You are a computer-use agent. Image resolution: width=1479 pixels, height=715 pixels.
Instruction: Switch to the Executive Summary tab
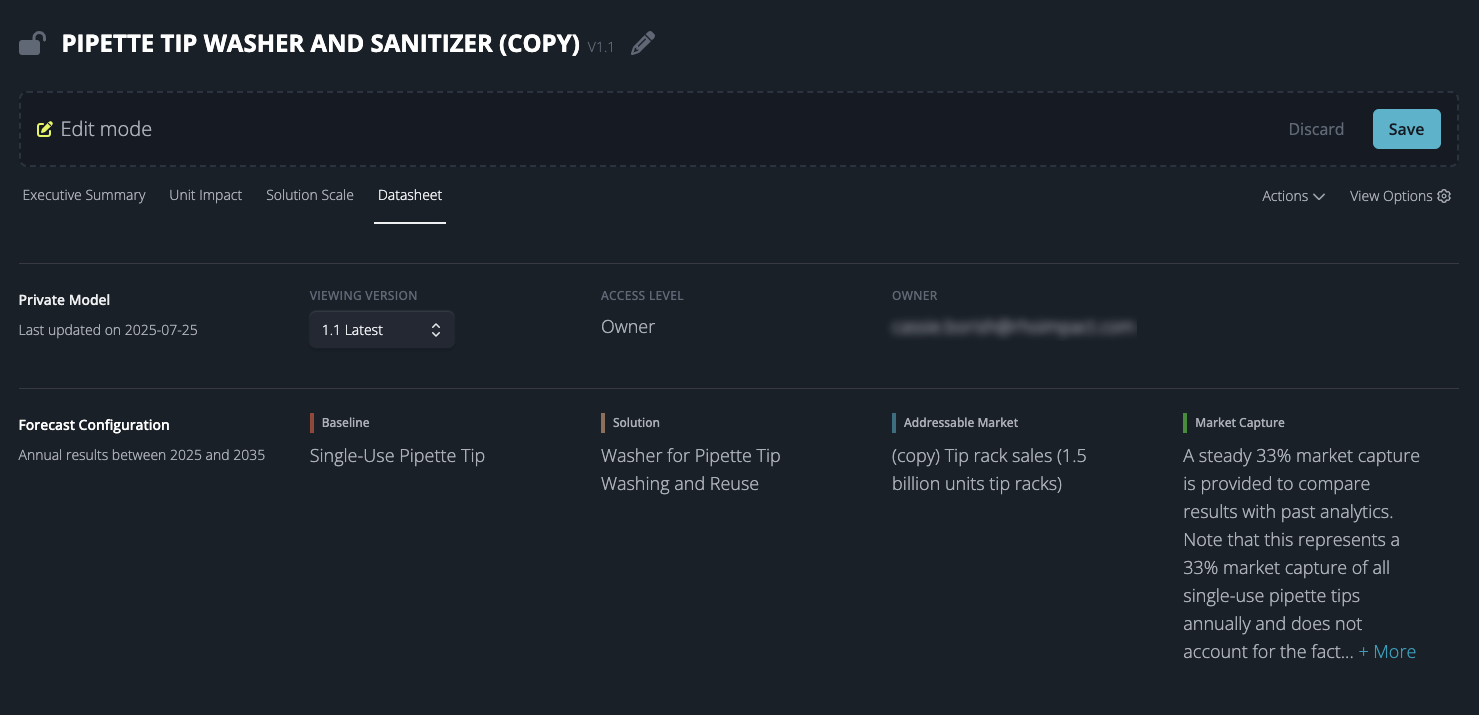click(x=84, y=195)
